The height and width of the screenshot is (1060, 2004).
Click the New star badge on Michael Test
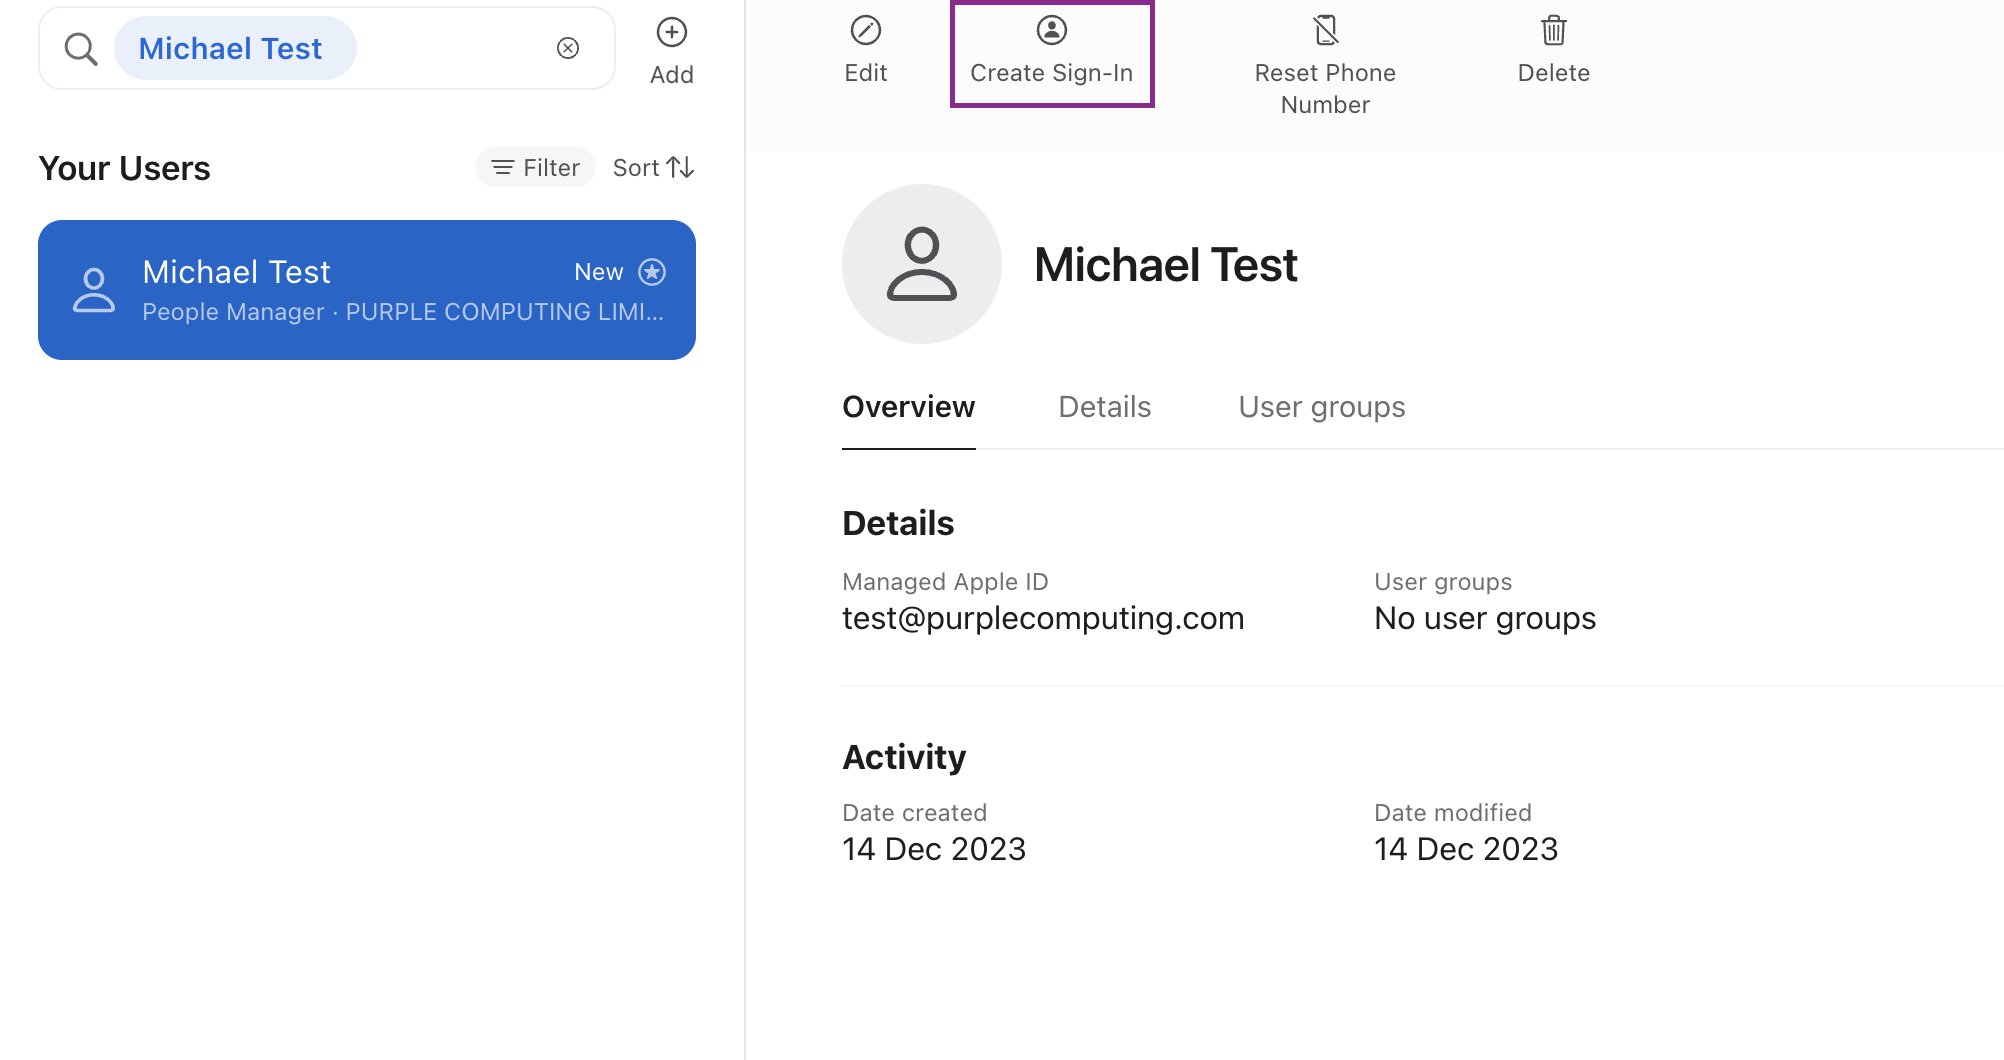click(651, 271)
